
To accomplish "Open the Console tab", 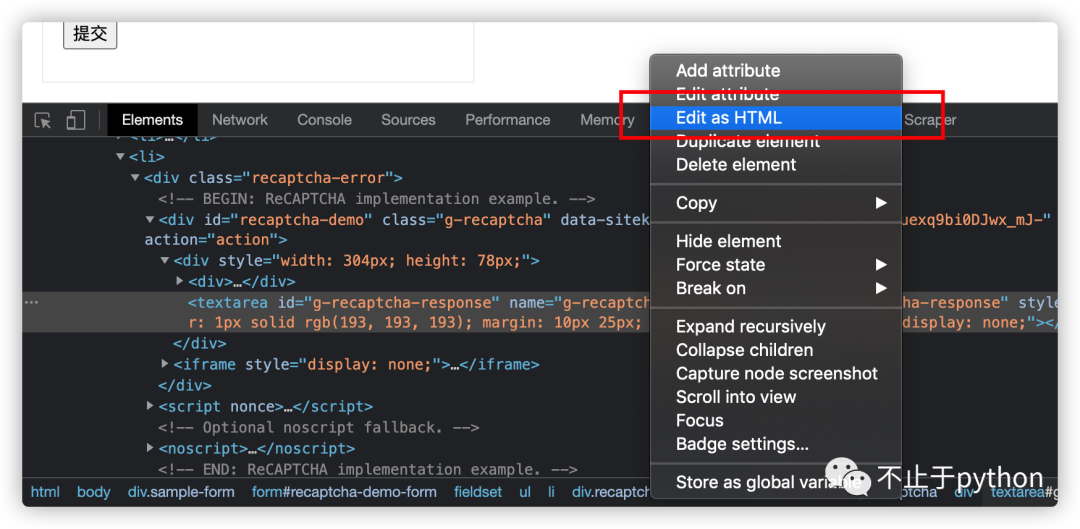I will coord(324,120).
